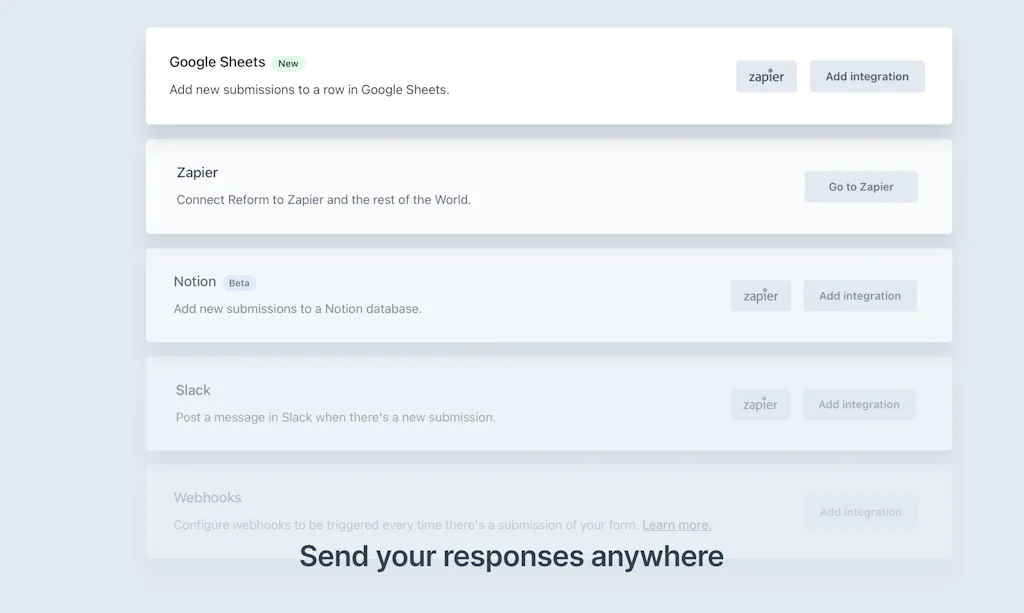Screen dimensions: 1024x613
Task: Add the Notion integration
Action: pos(860,295)
